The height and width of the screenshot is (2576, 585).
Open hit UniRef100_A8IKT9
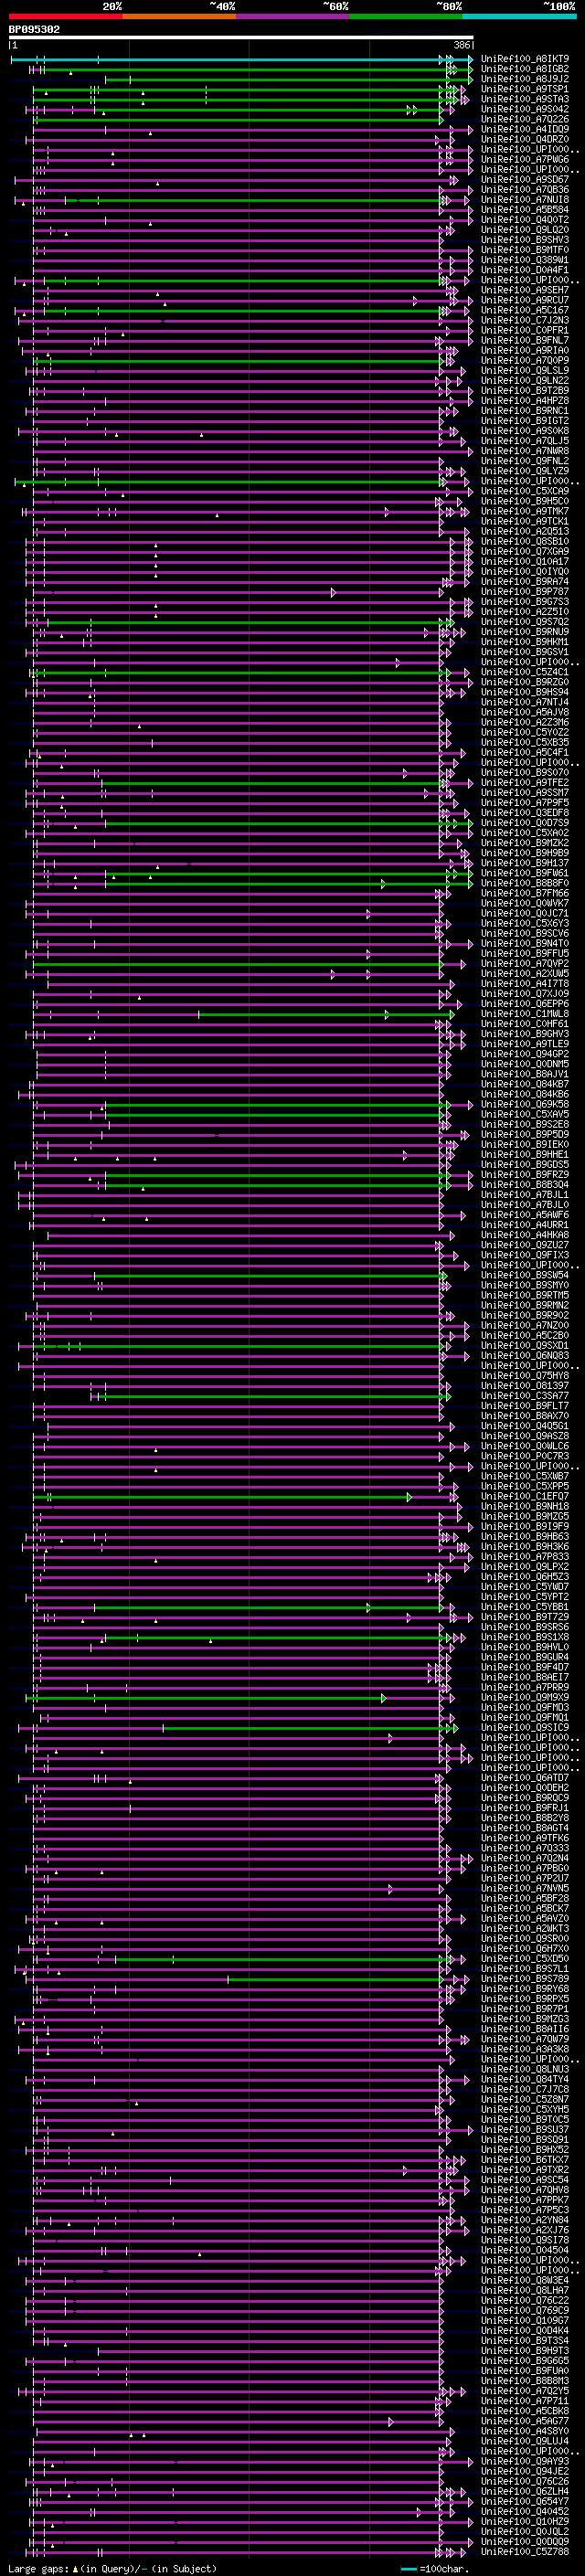coord(525,59)
